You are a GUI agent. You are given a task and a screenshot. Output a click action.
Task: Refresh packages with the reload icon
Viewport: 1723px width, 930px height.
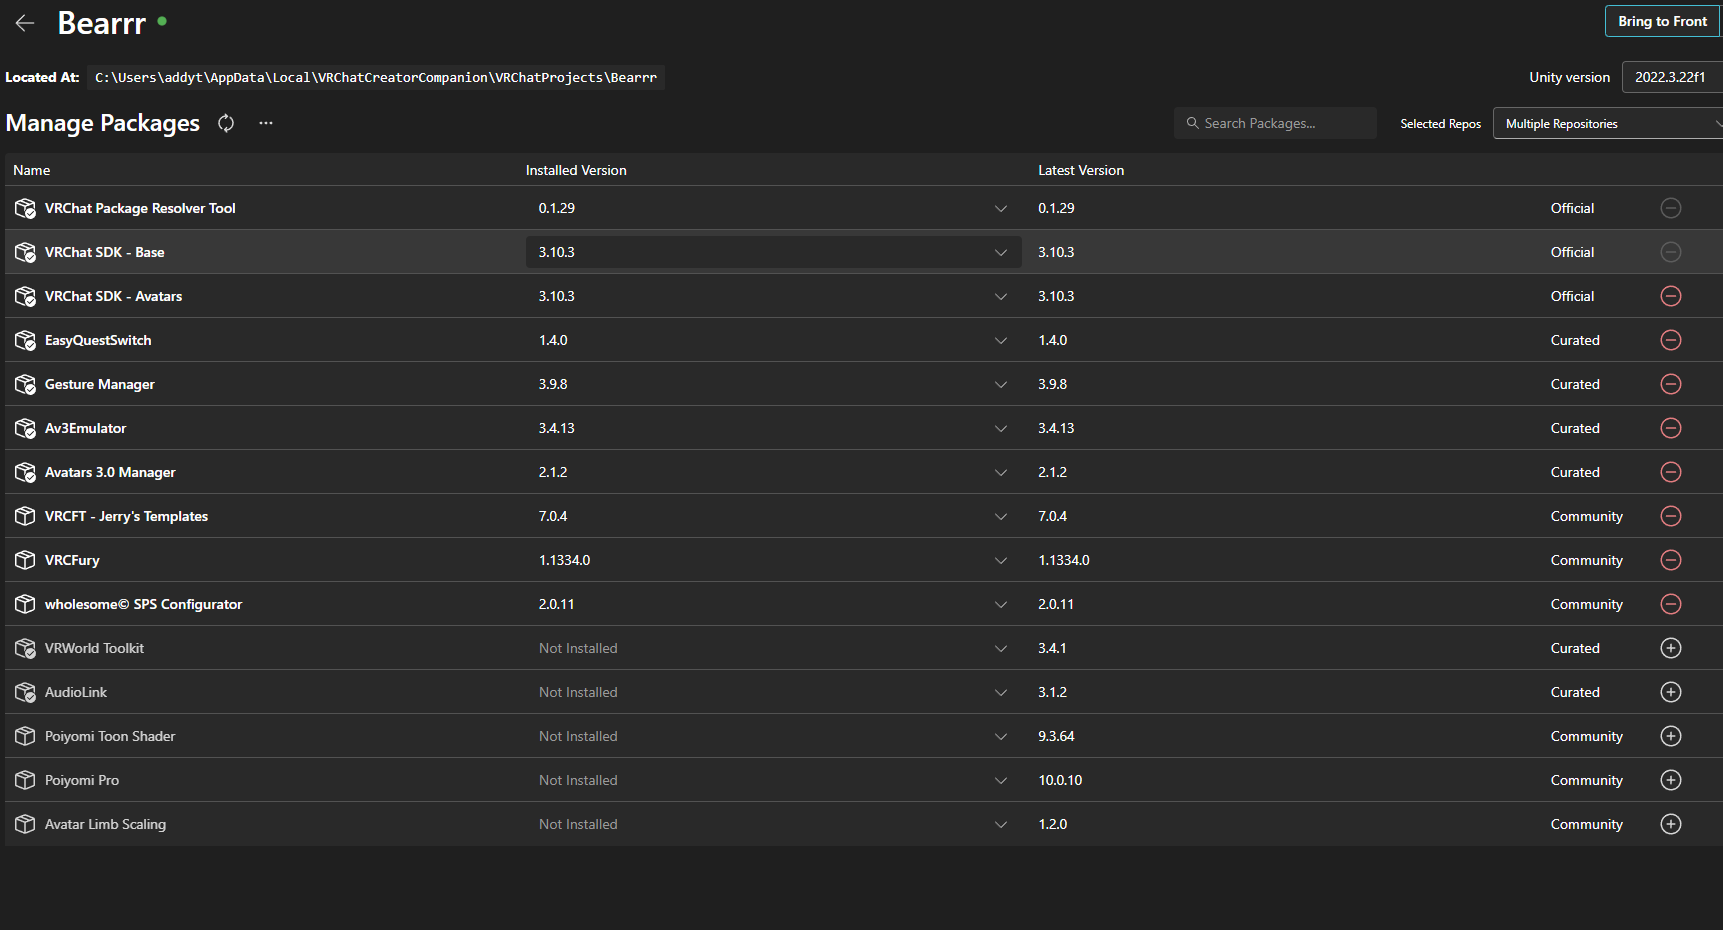[226, 123]
